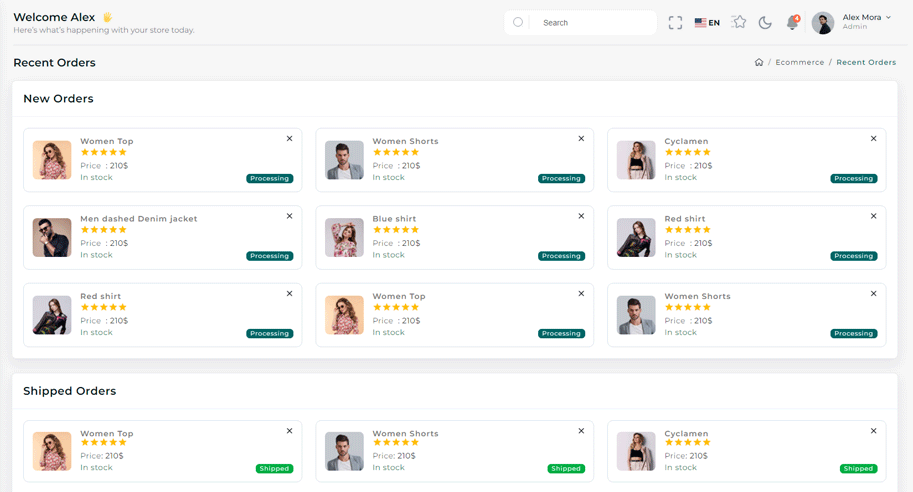
Task: Click Alex Mora's avatar picture
Action: pos(823,23)
